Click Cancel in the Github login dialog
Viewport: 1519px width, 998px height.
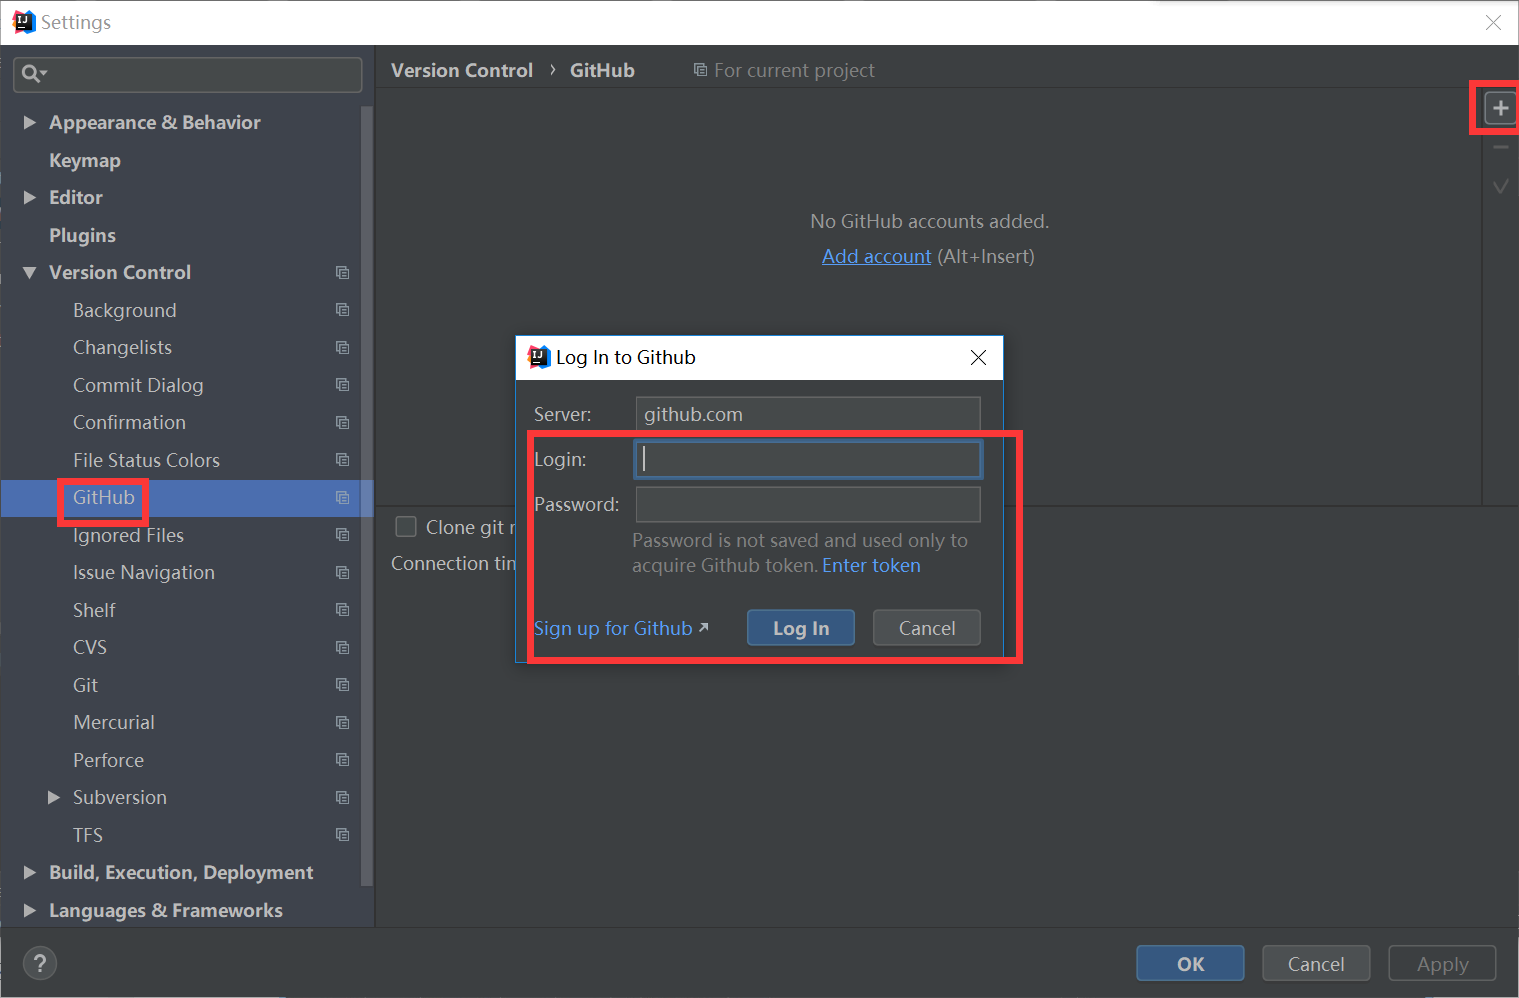coord(926,628)
